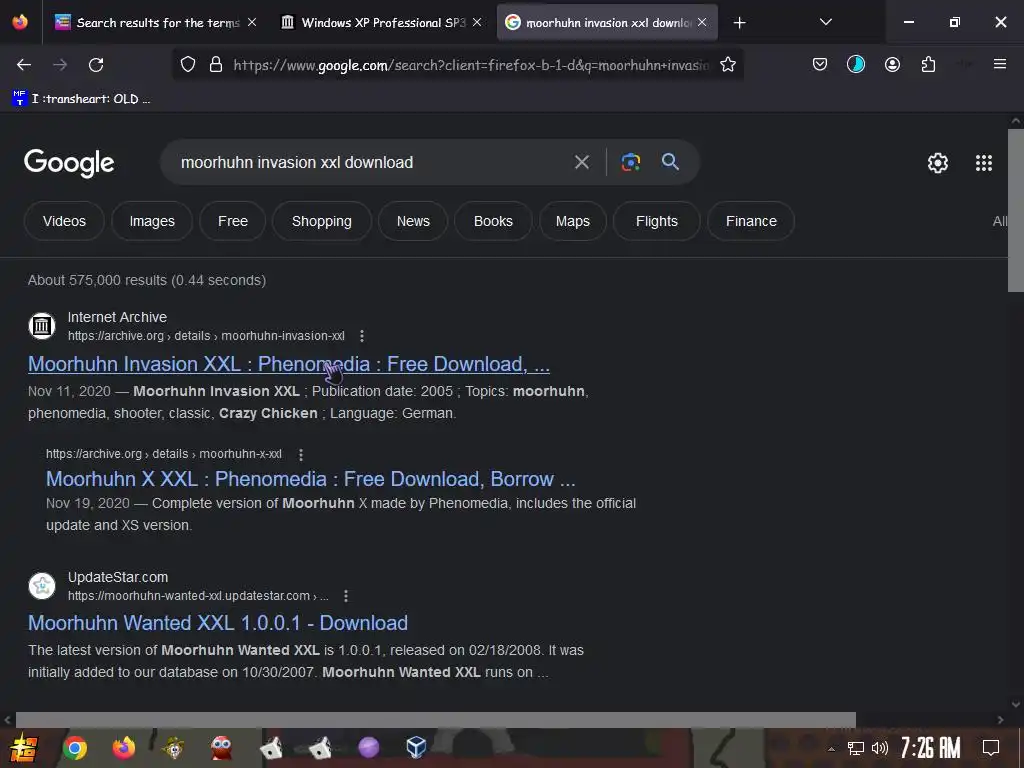Click into the URL address bar

470,65
